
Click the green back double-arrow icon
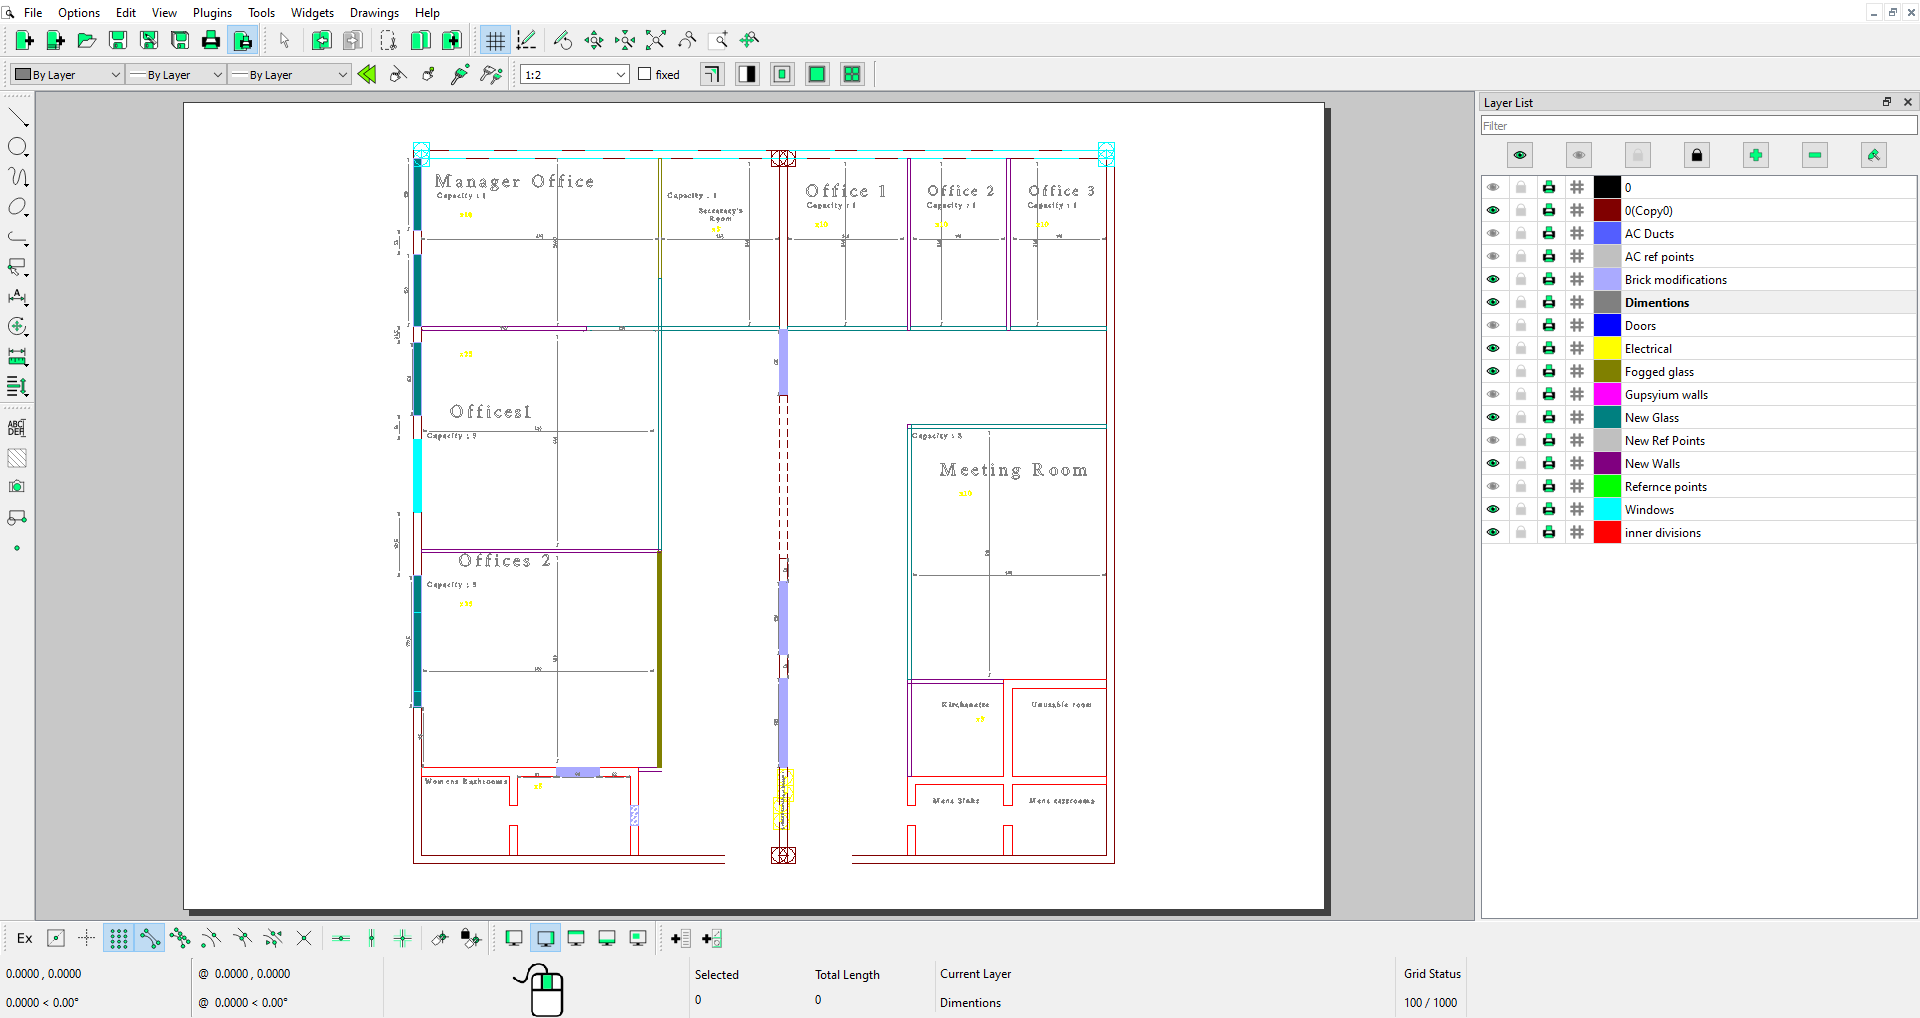[367, 74]
